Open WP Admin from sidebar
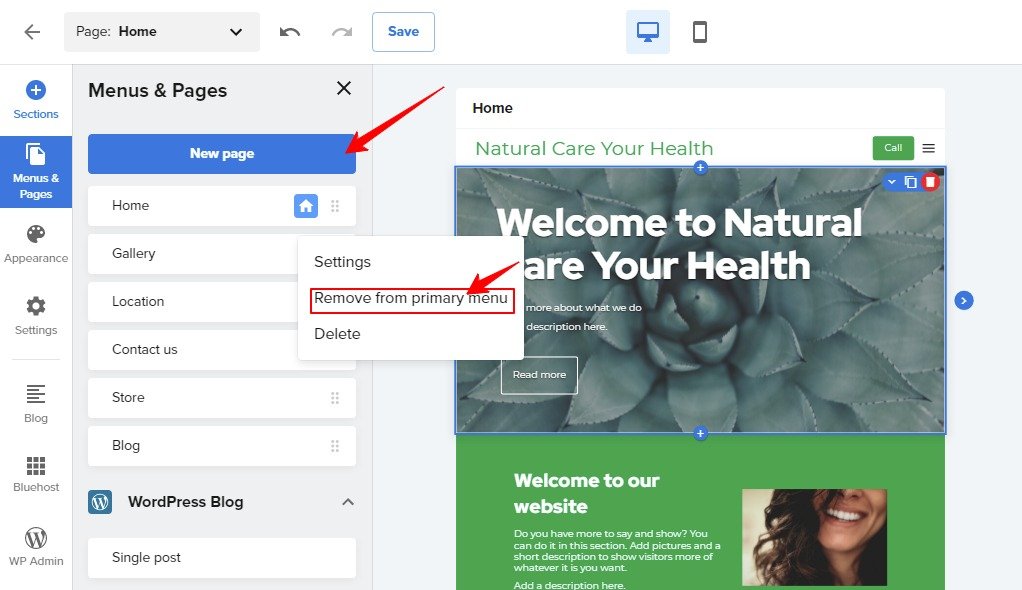This screenshot has height=590, width=1022. 36,546
